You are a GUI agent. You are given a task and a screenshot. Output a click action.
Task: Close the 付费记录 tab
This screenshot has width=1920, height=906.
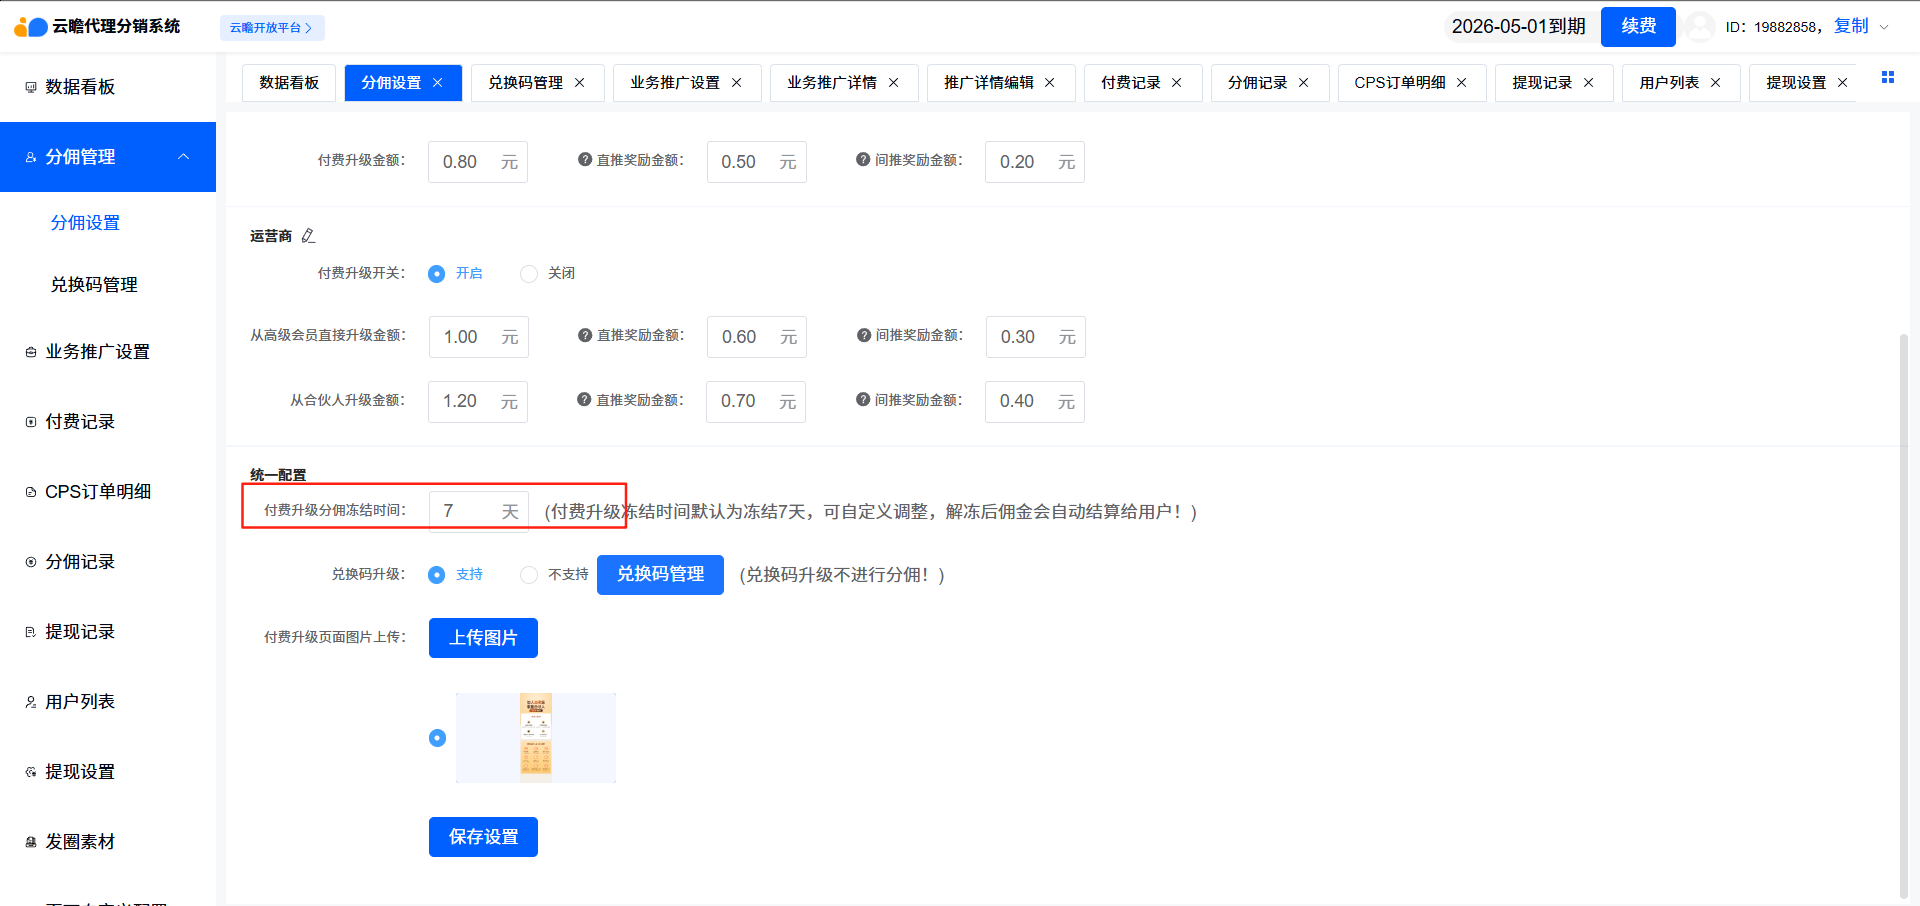[x=1176, y=83]
